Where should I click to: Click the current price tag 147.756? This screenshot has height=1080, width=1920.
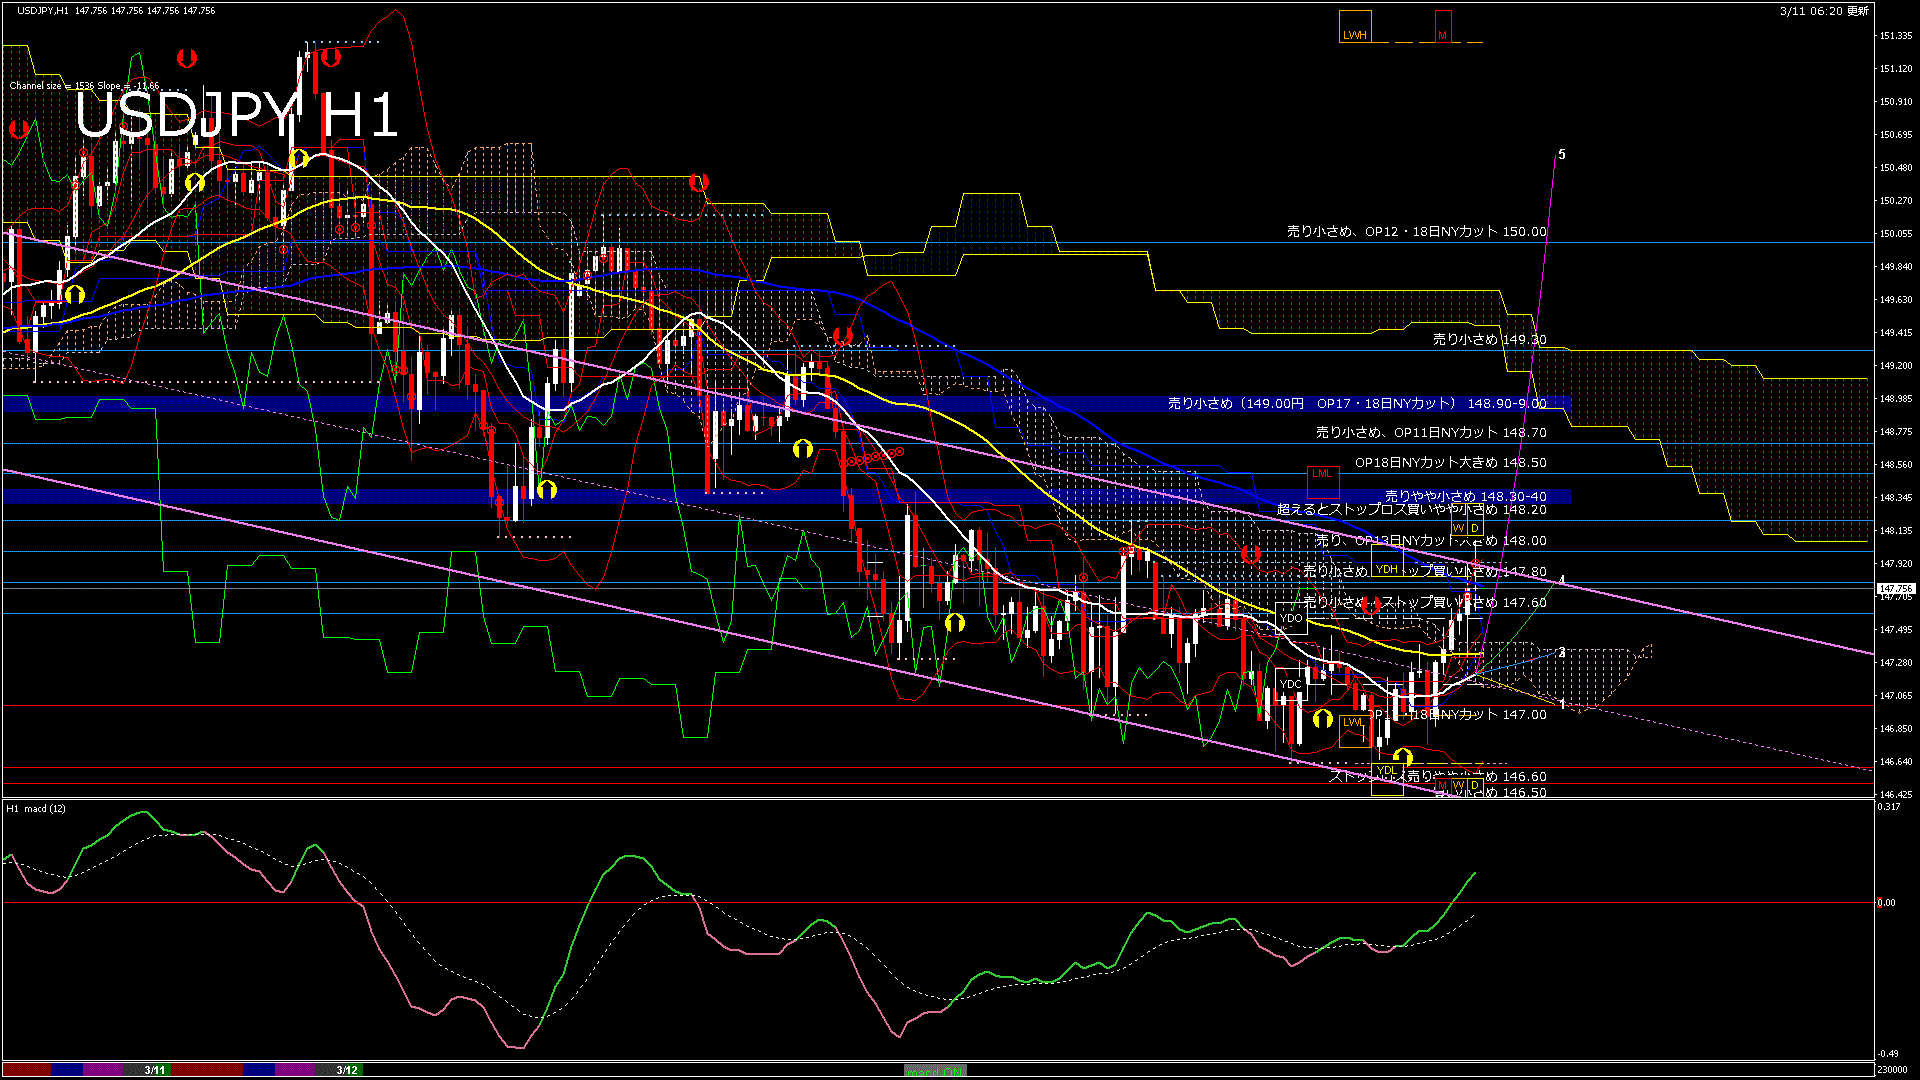1896,589
